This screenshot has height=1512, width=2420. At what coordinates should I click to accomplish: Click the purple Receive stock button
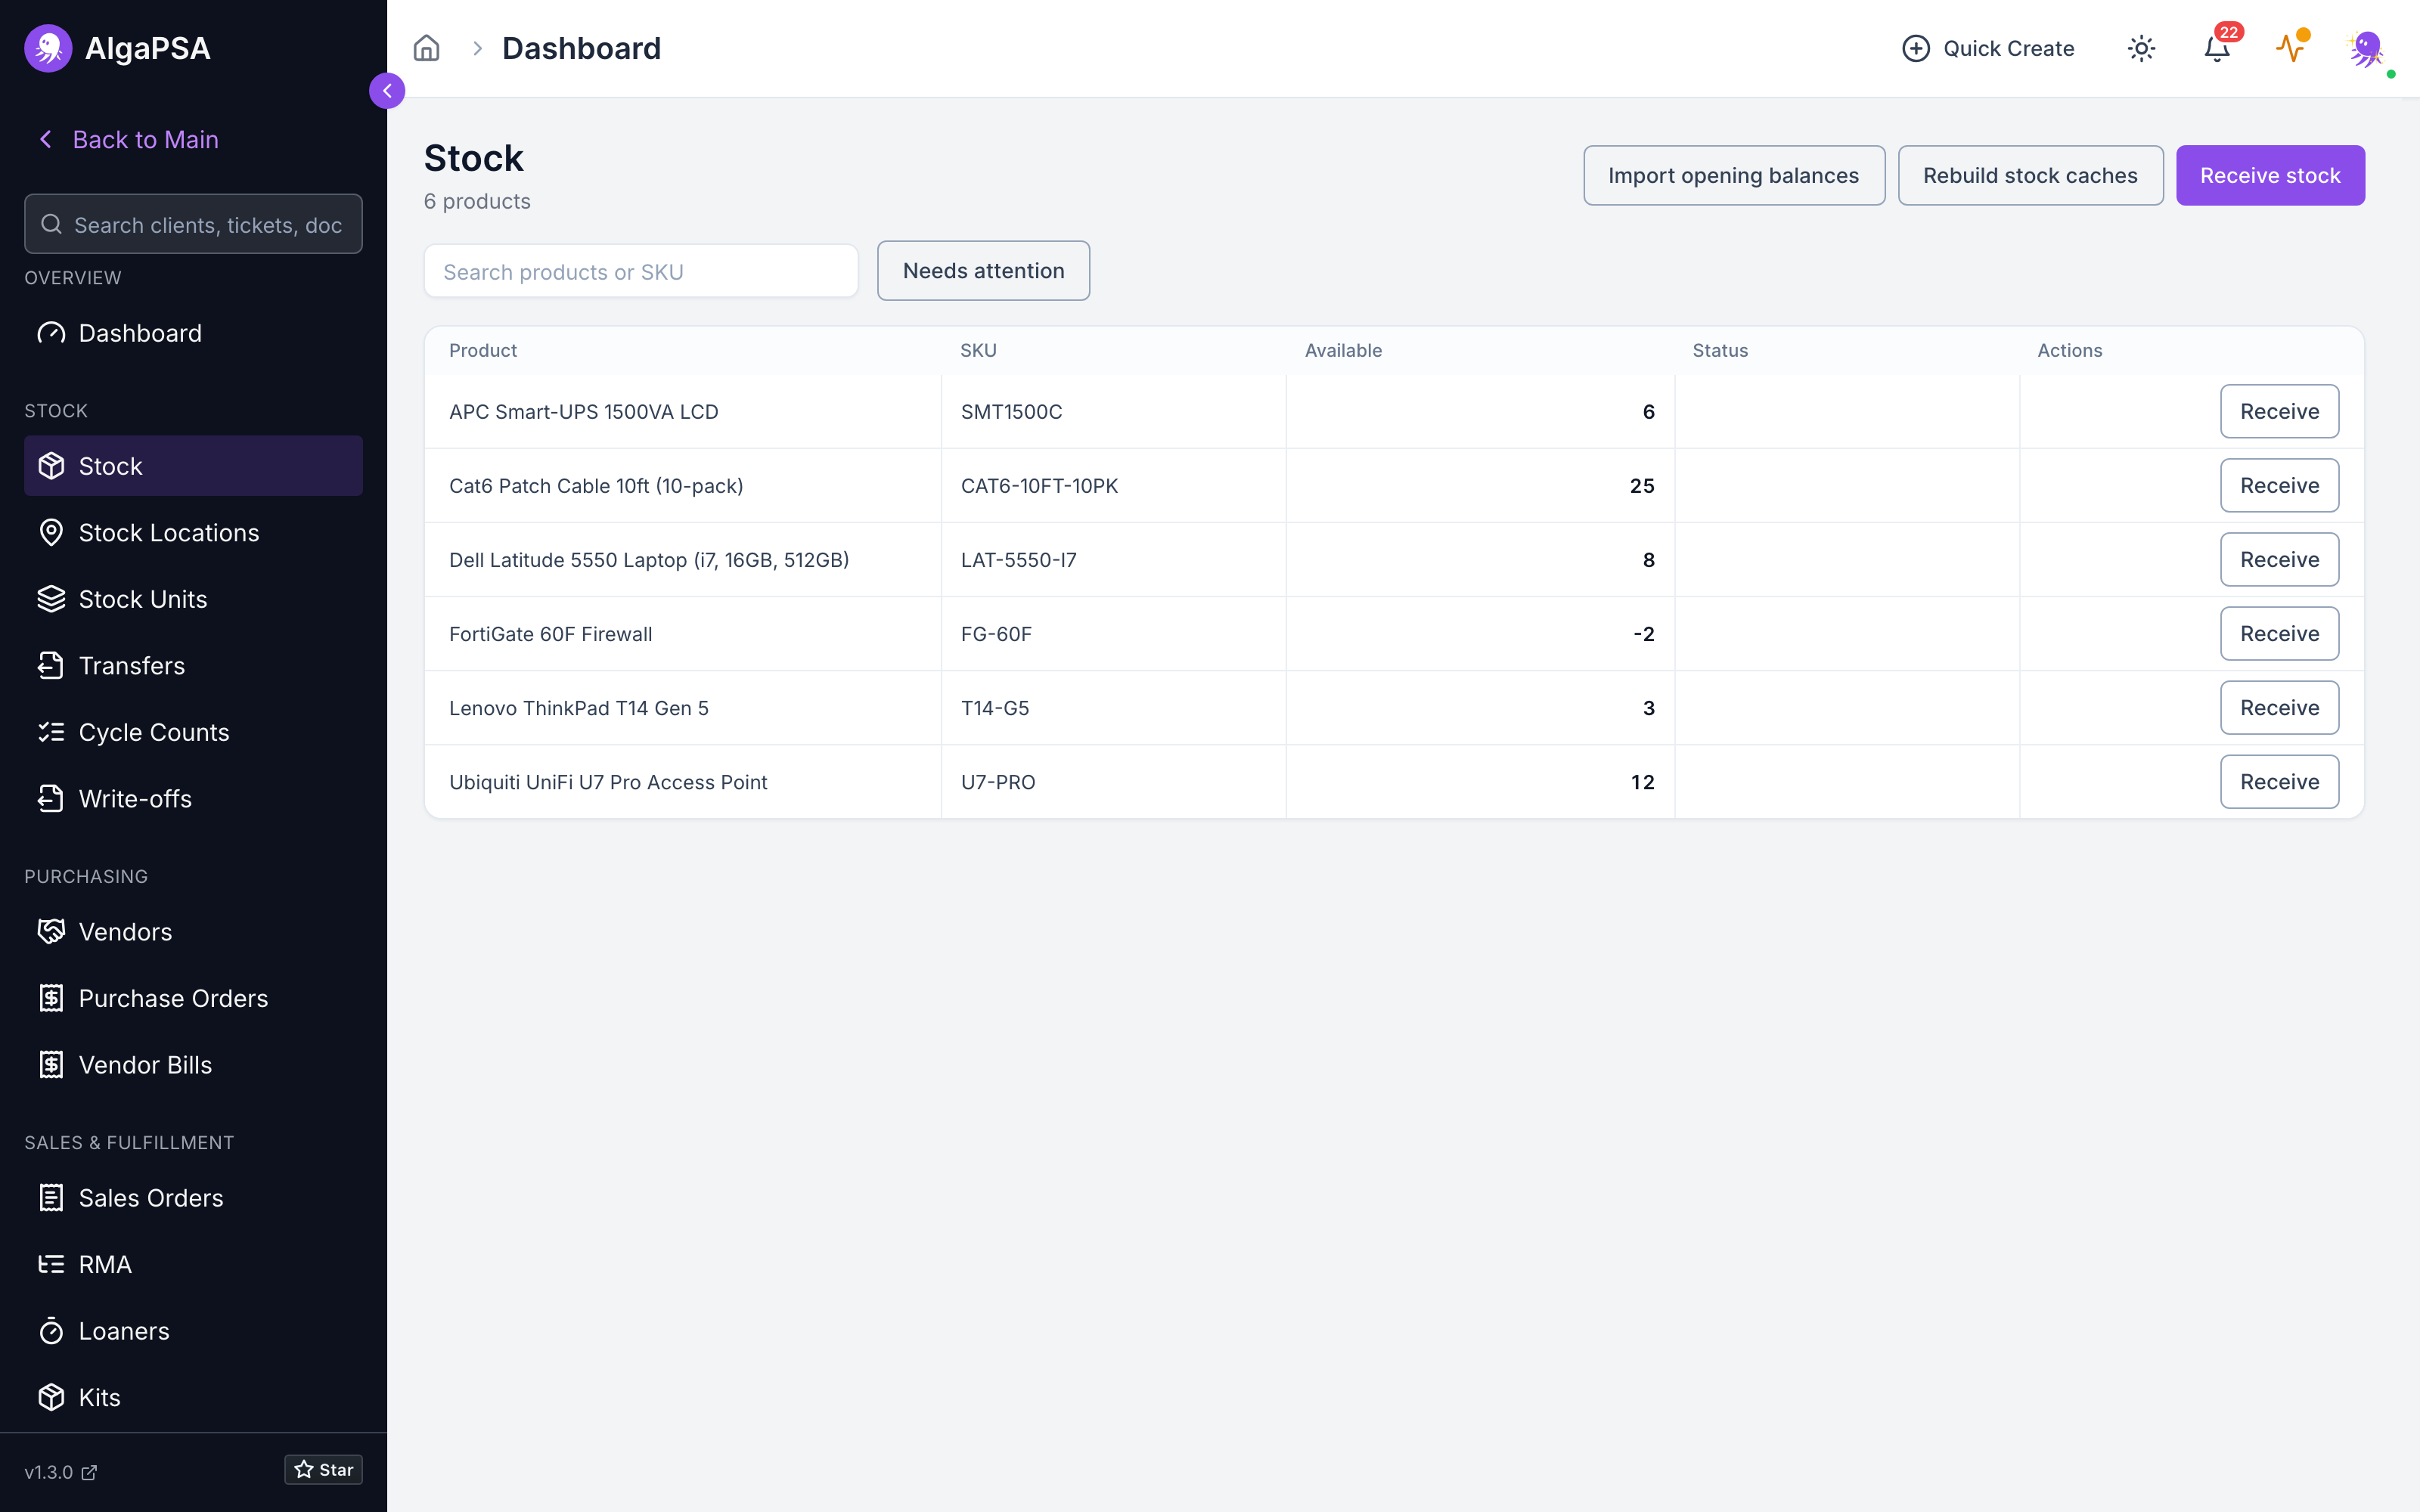coord(2270,175)
